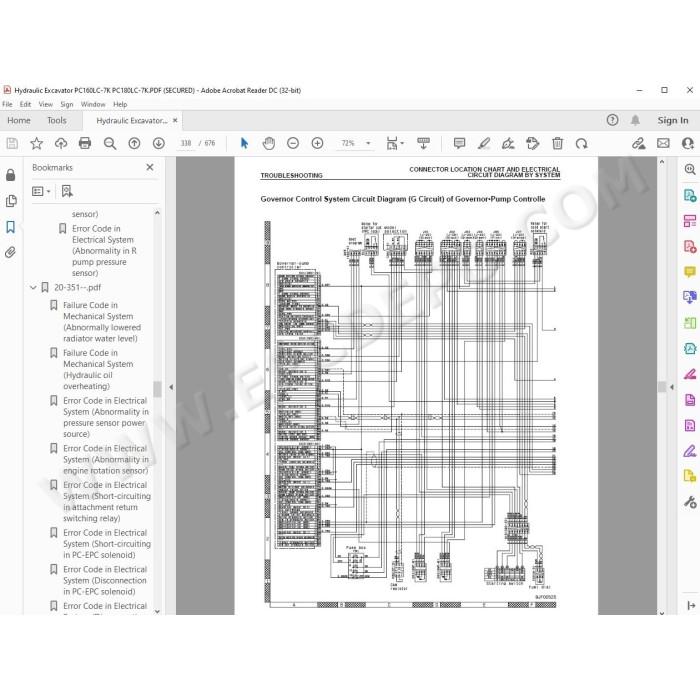700x700 pixels.
Task: Select the Highlight text pen tool
Action: [484, 143]
